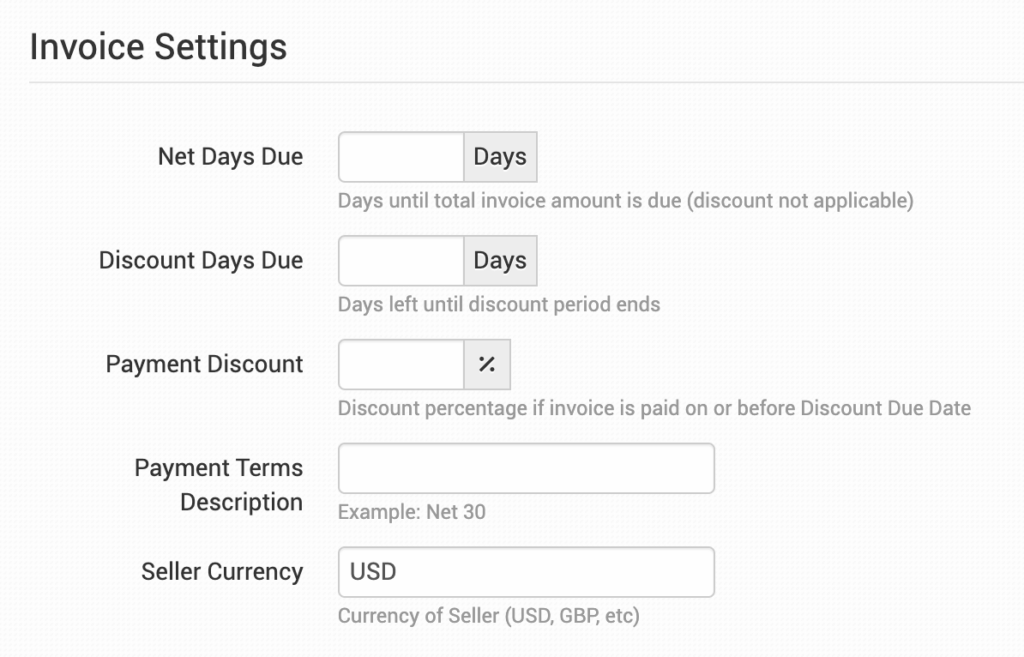Image resolution: width=1024 pixels, height=657 pixels.
Task: Click the 'Example: Net 30' hint text
Action: click(x=412, y=512)
